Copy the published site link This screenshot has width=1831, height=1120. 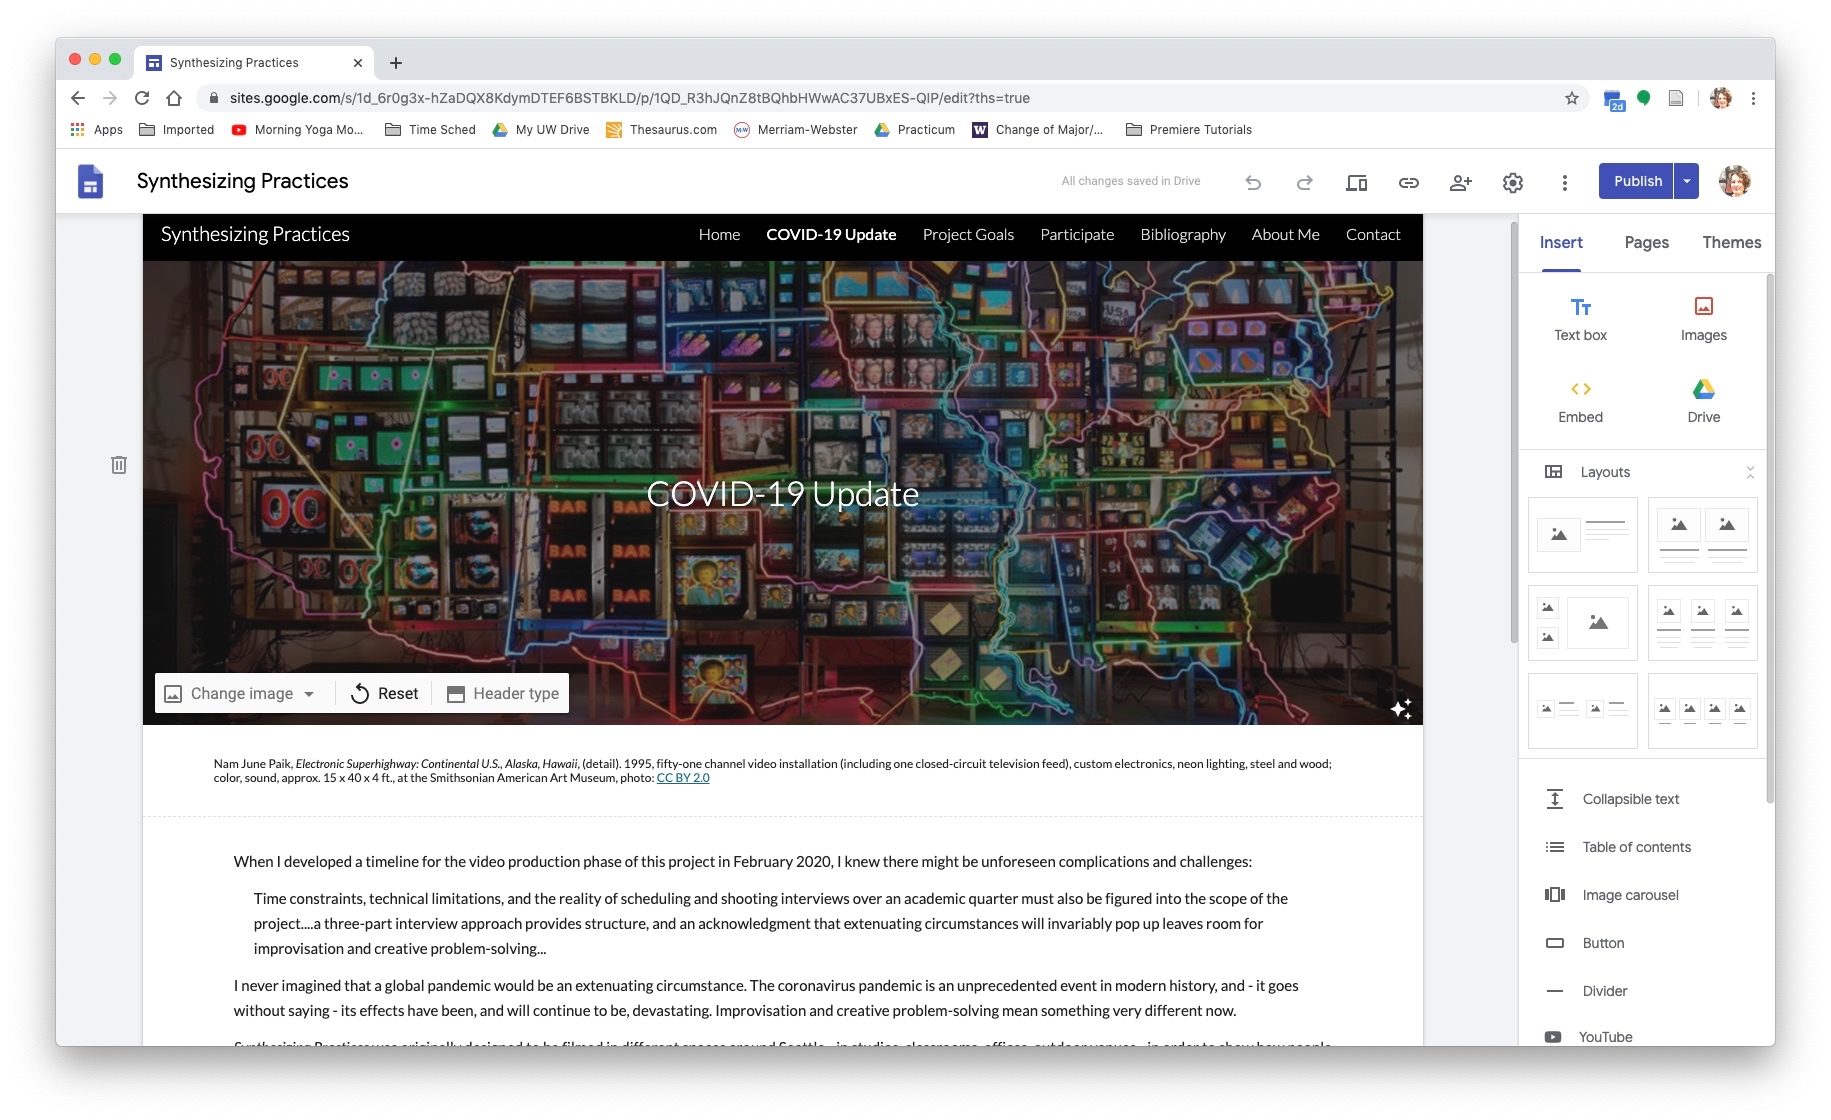1409,182
